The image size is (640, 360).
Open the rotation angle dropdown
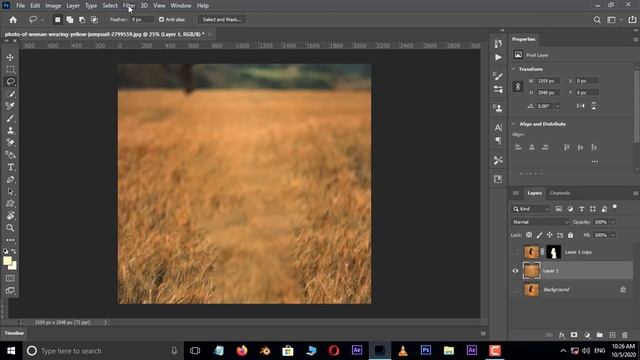pyautogui.click(x=558, y=106)
